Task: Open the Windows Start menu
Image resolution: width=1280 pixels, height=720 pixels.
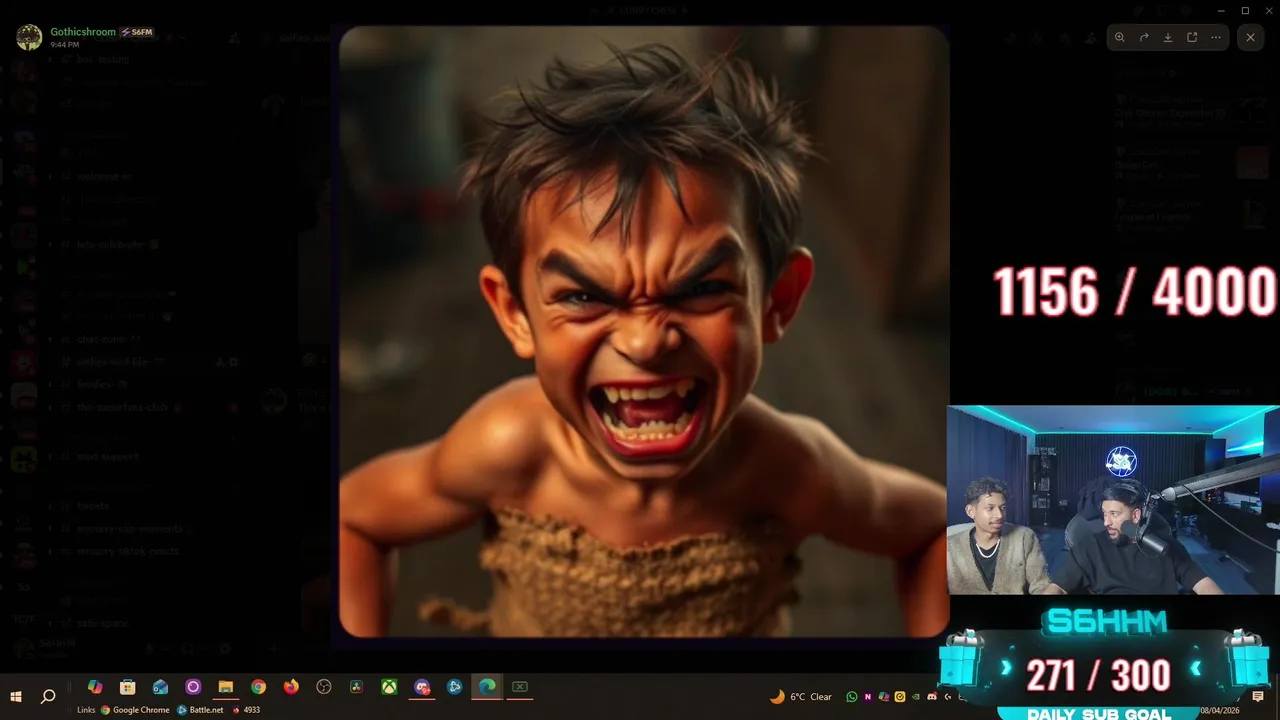Action: tap(16, 696)
